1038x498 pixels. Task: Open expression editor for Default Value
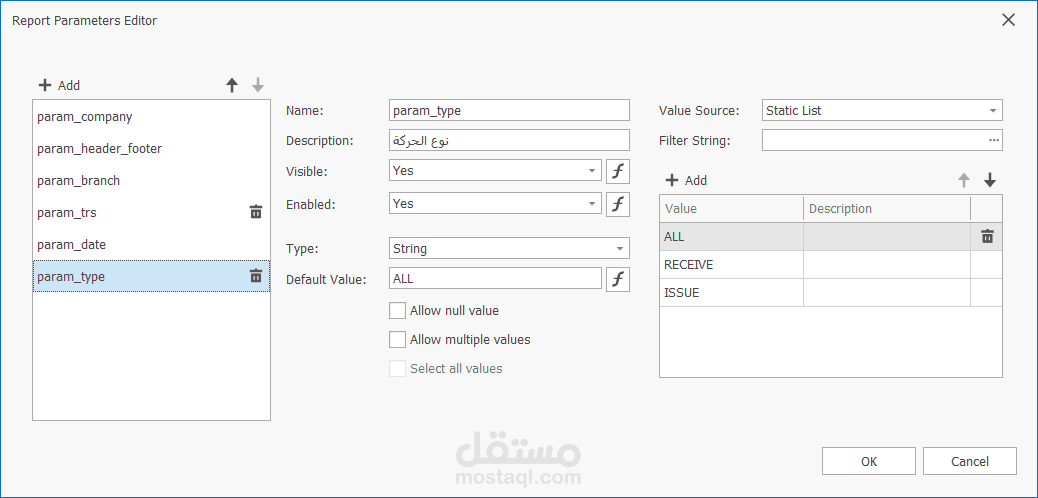point(618,279)
